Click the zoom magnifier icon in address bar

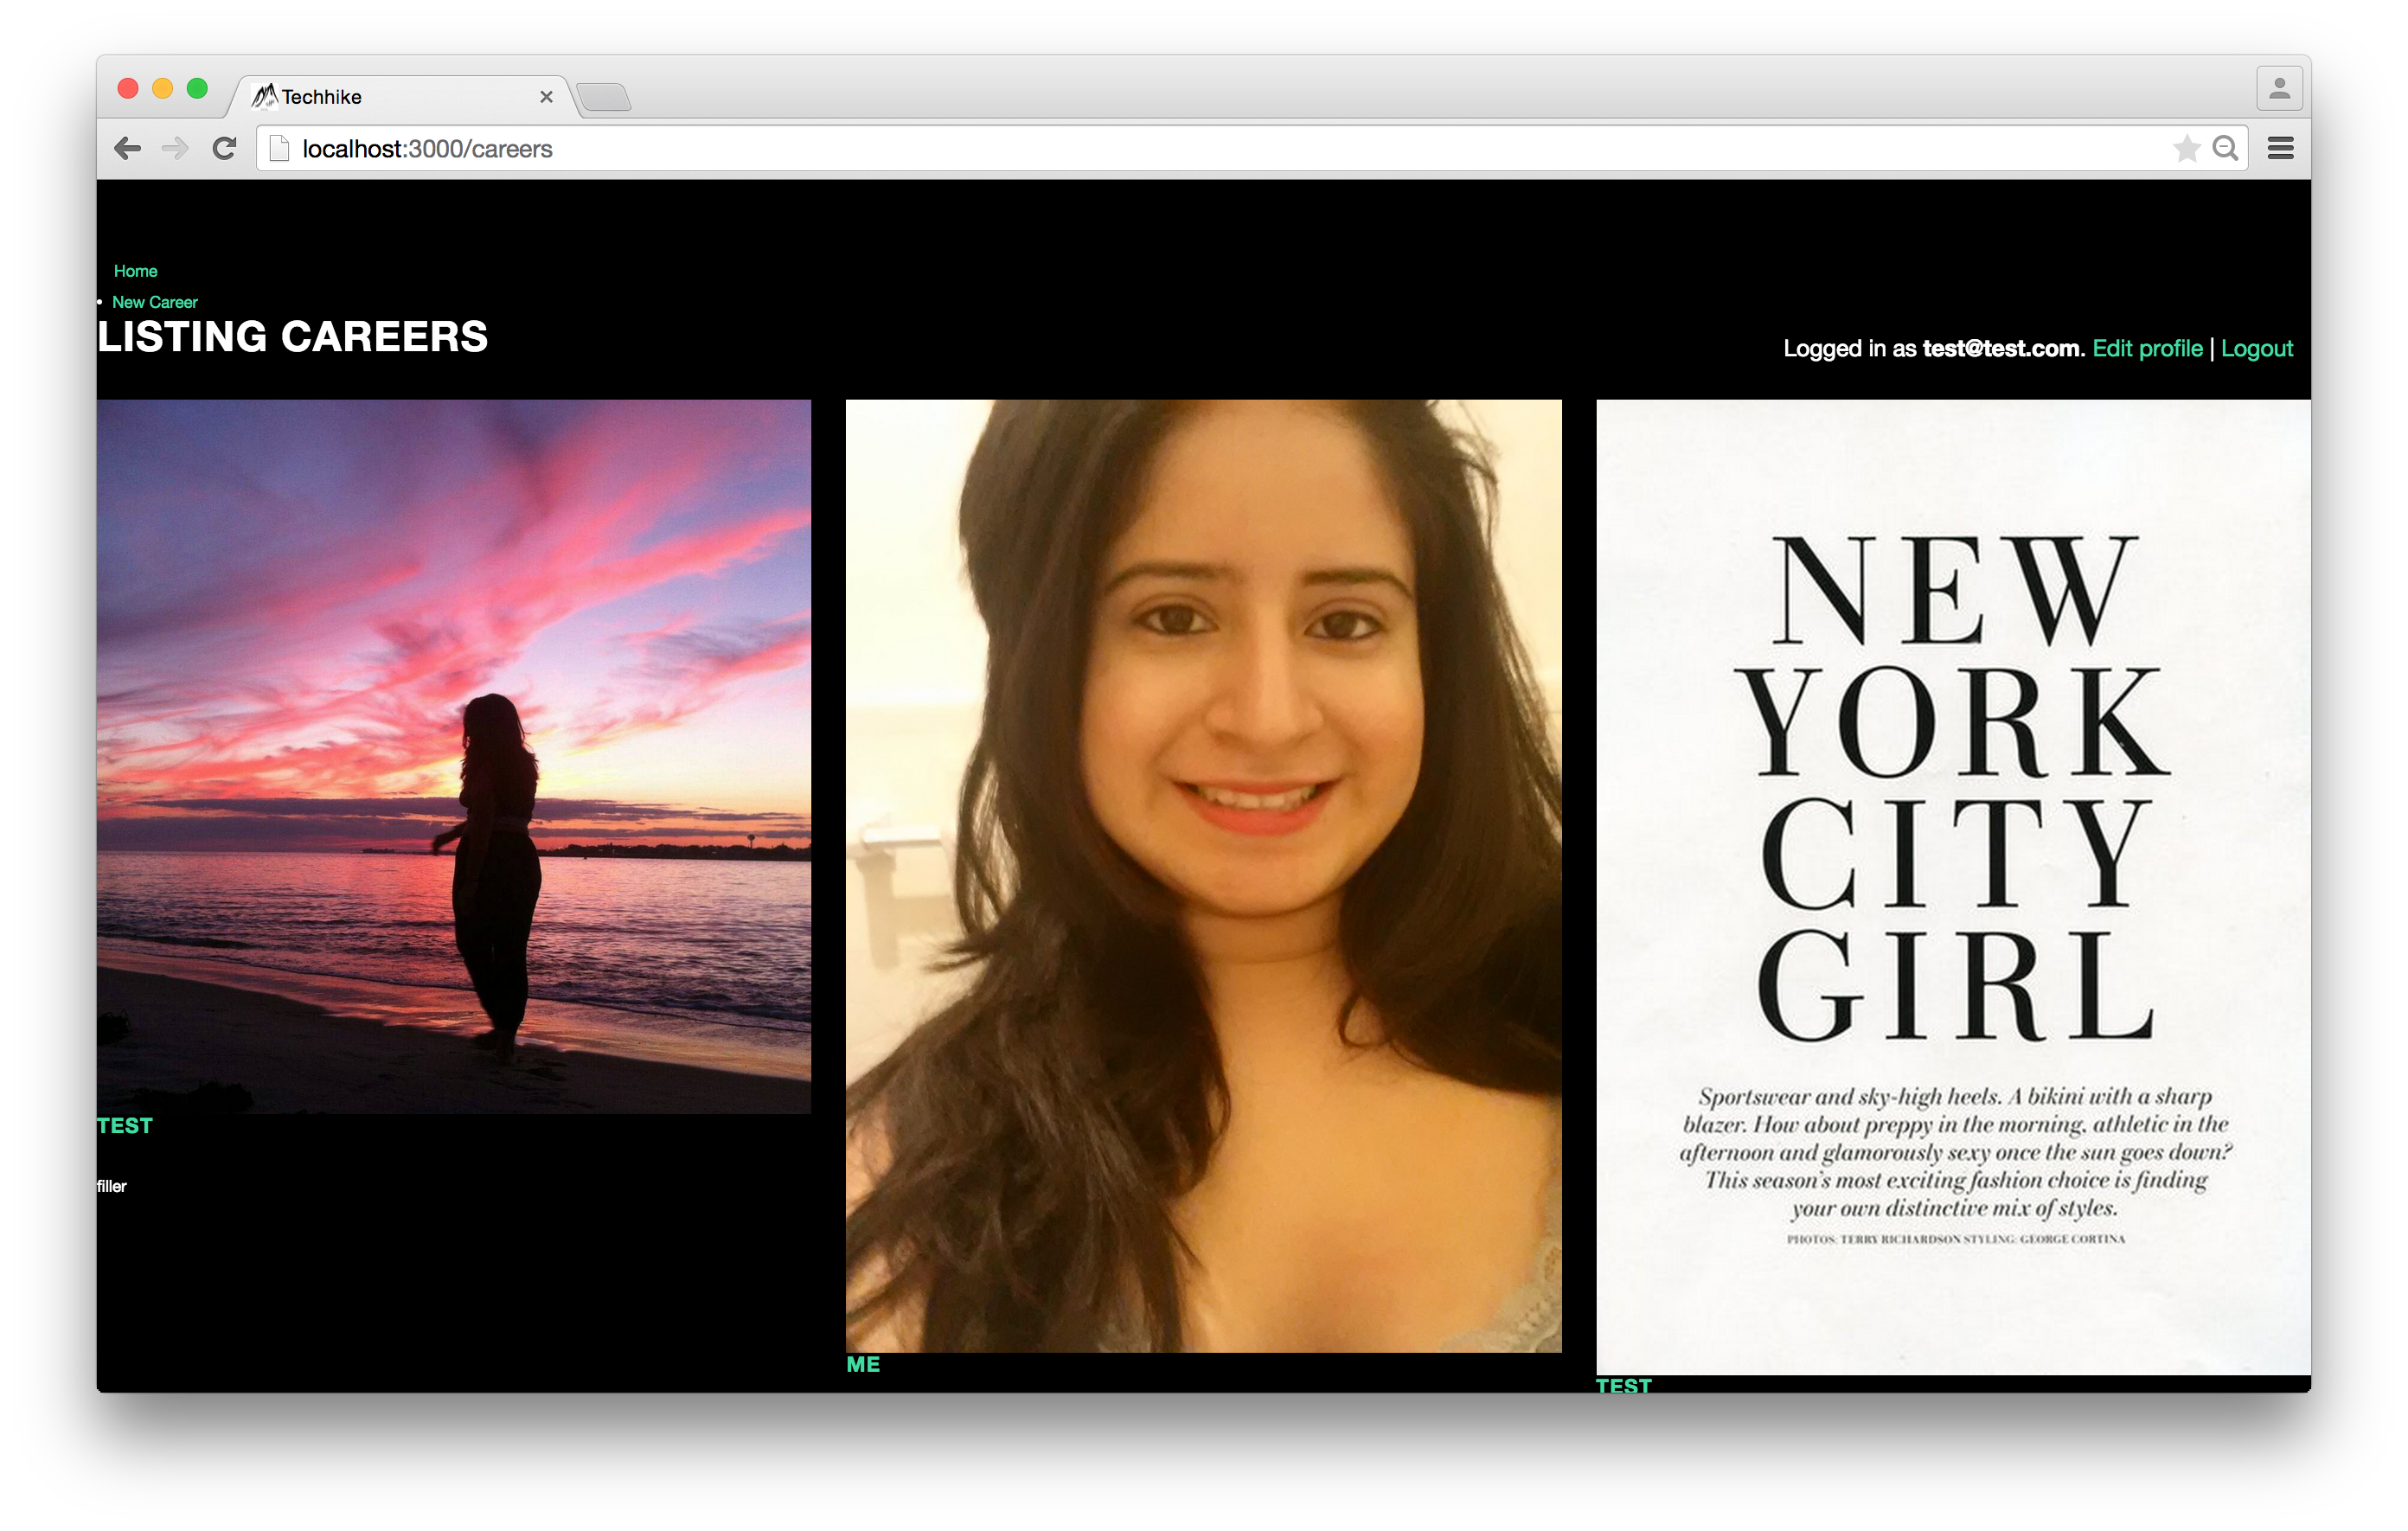(2225, 149)
